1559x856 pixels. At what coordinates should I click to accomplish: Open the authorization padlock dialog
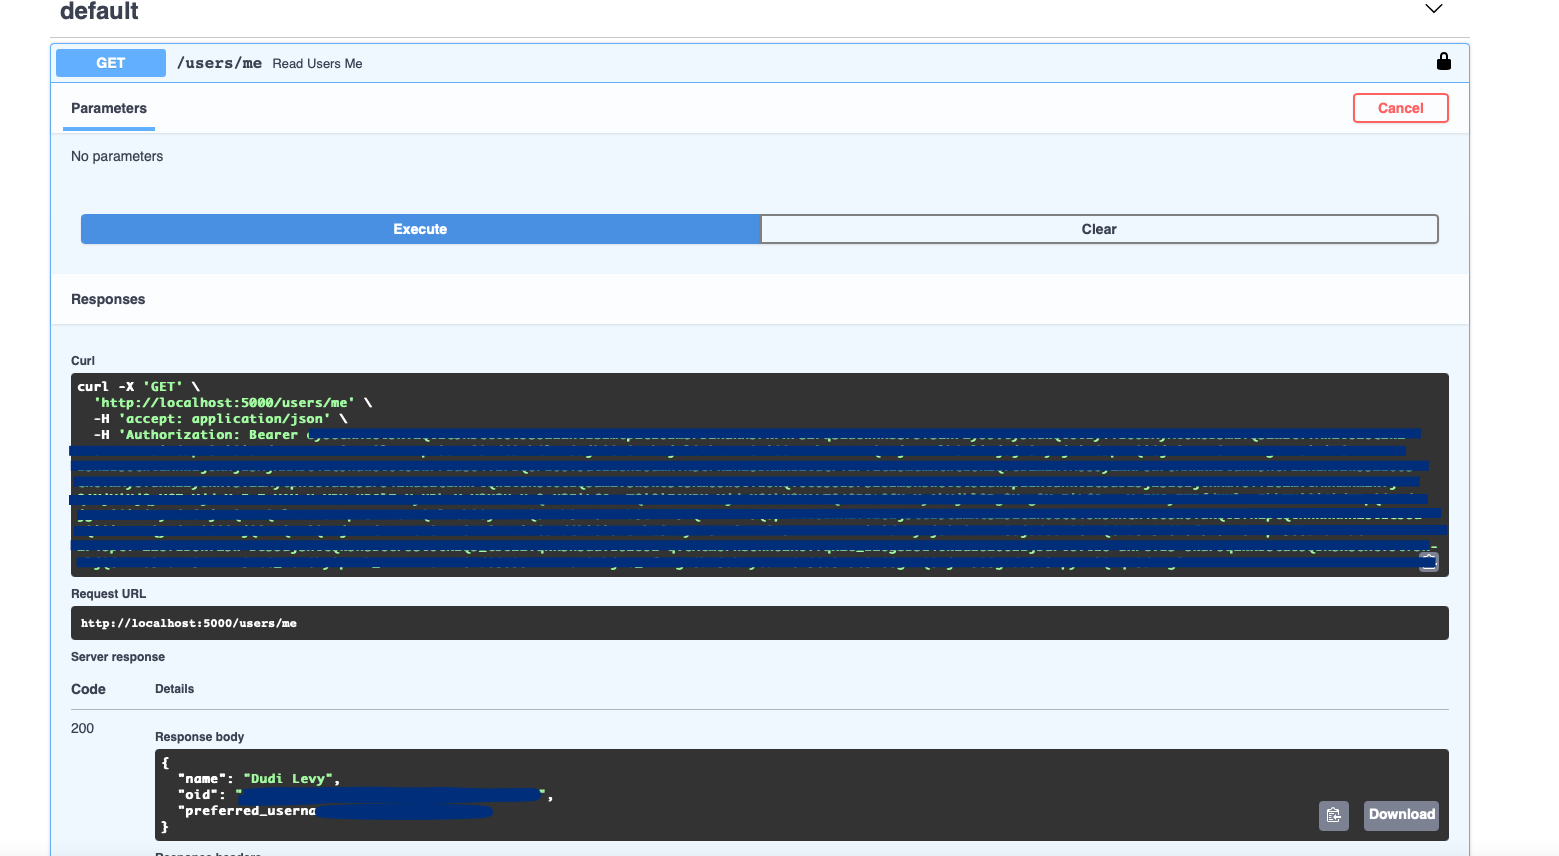click(x=1444, y=61)
